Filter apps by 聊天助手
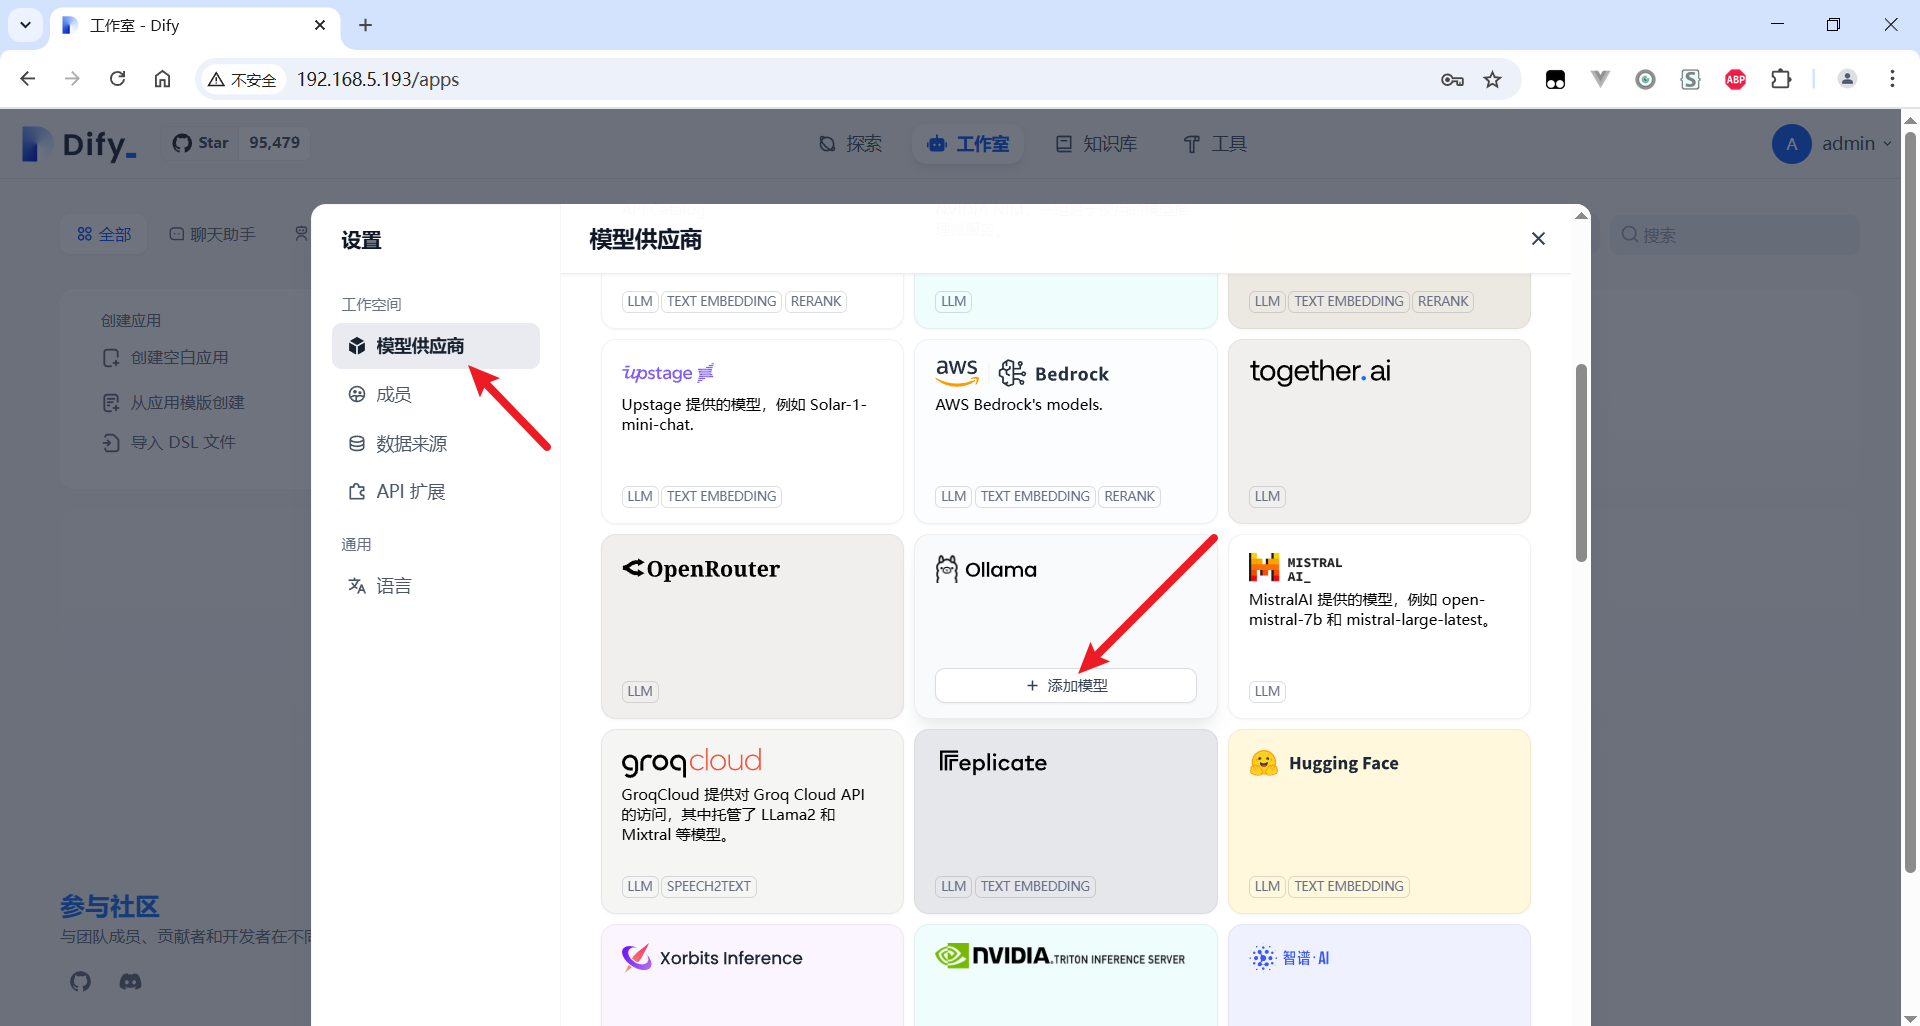 212,234
